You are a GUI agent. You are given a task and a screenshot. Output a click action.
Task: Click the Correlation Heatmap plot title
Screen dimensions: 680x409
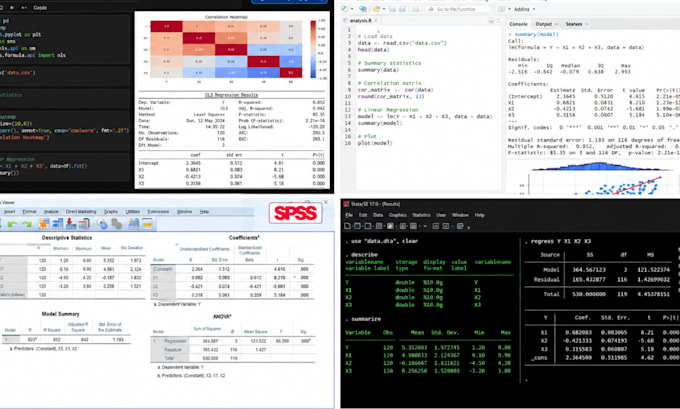pos(225,17)
